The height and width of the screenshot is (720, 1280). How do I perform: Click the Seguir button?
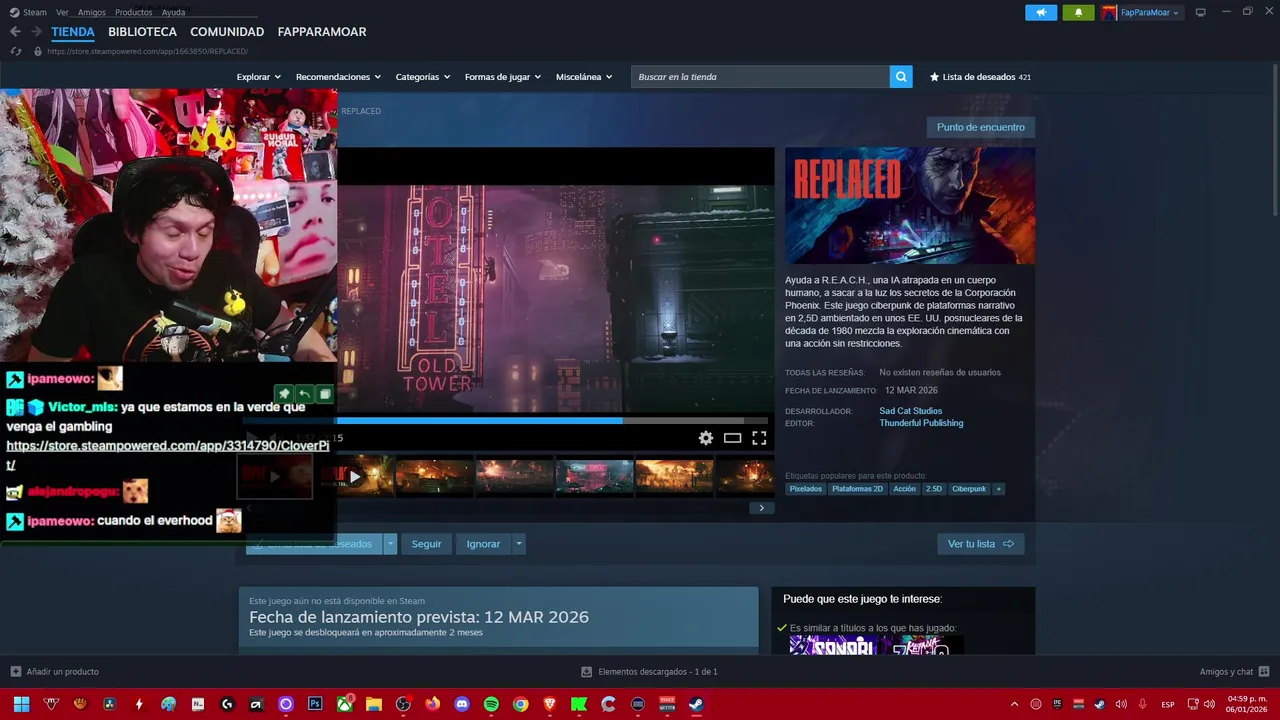click(426, 544)
